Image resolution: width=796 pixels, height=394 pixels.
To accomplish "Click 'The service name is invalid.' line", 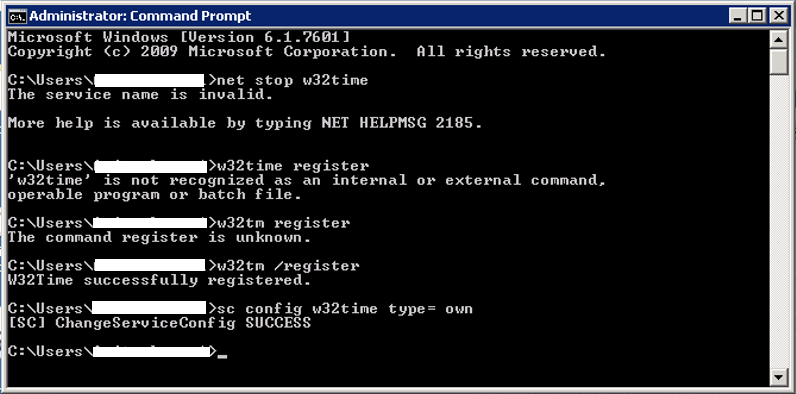I will click(141, 94).
